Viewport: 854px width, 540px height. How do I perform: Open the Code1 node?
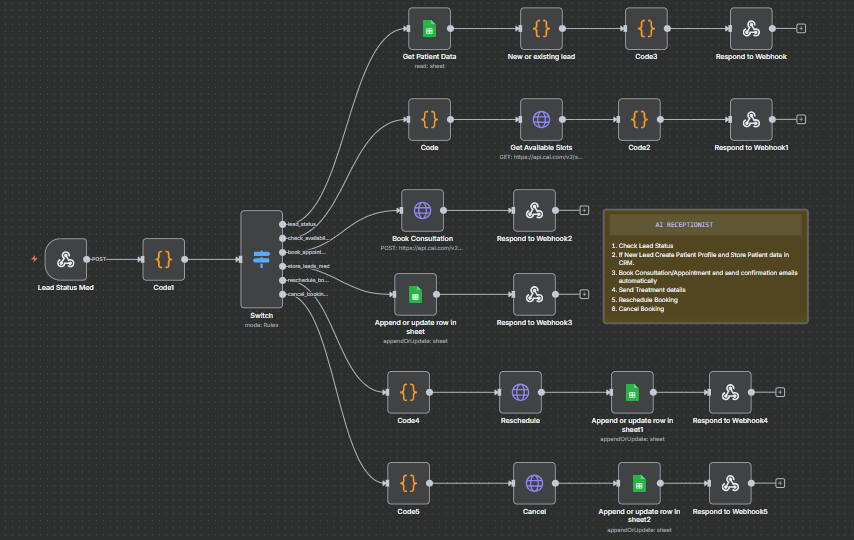pyautogui.click(x=164, y=259)
